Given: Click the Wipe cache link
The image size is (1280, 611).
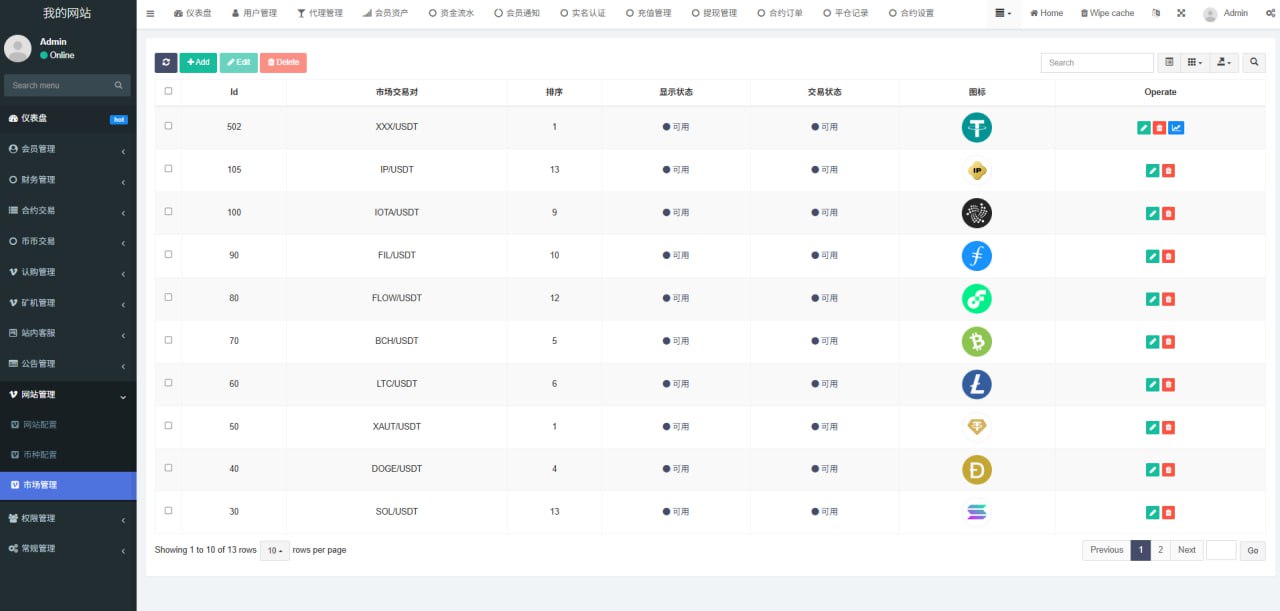Looking at the screenshot, I should tap(1107, 13).
